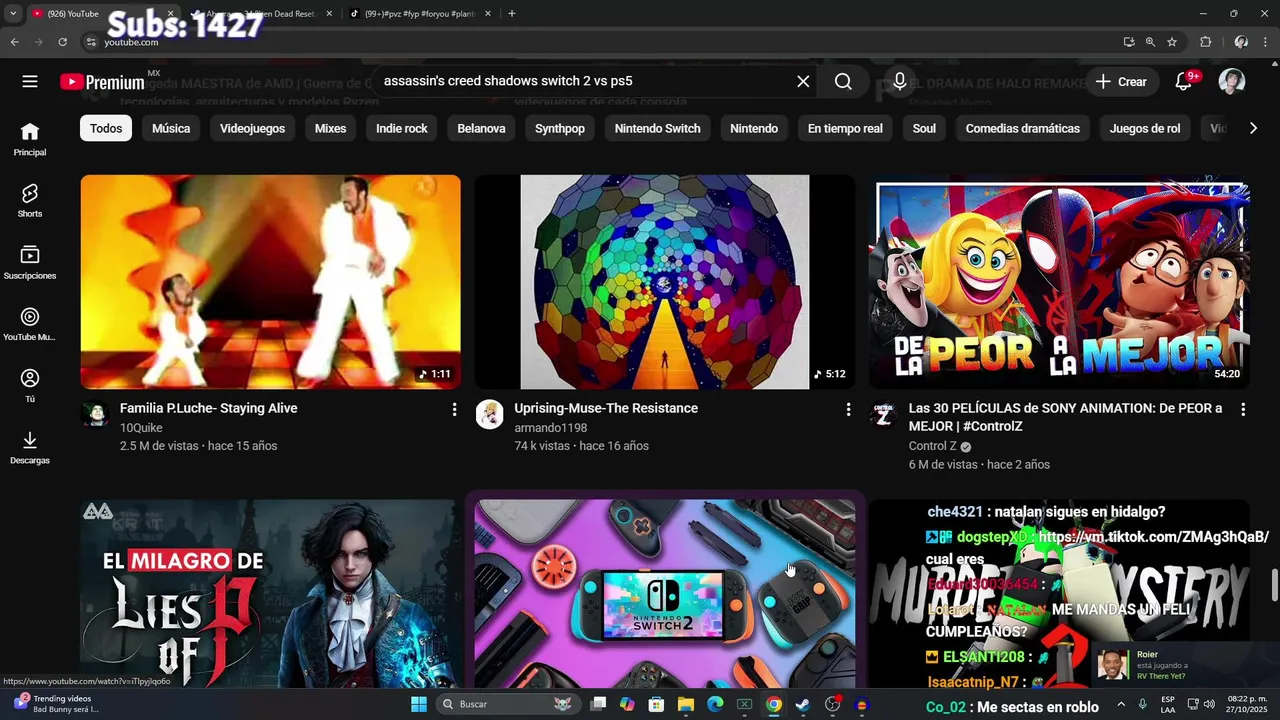Open Suscripciones in the sidebar
The image size is (1280, 720).
click(x=30, y=263)
